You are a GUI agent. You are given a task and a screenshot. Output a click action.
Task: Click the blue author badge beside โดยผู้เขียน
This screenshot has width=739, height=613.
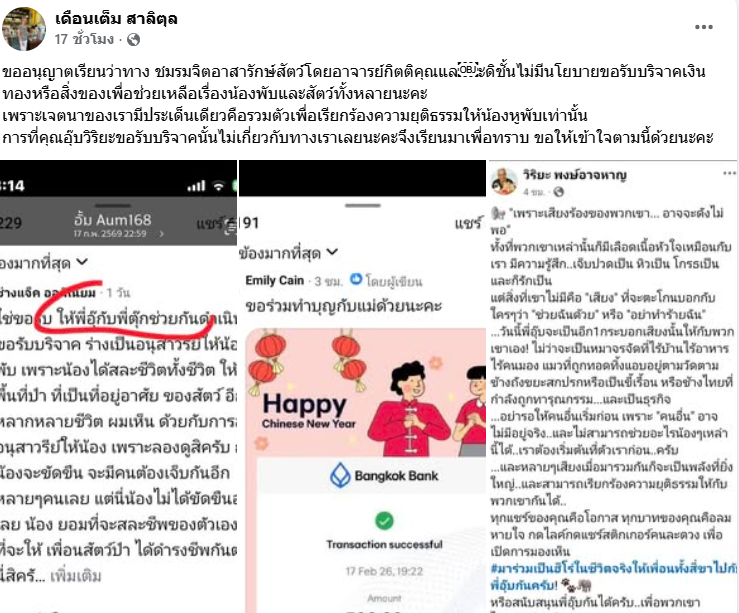[x=356, y=279]
